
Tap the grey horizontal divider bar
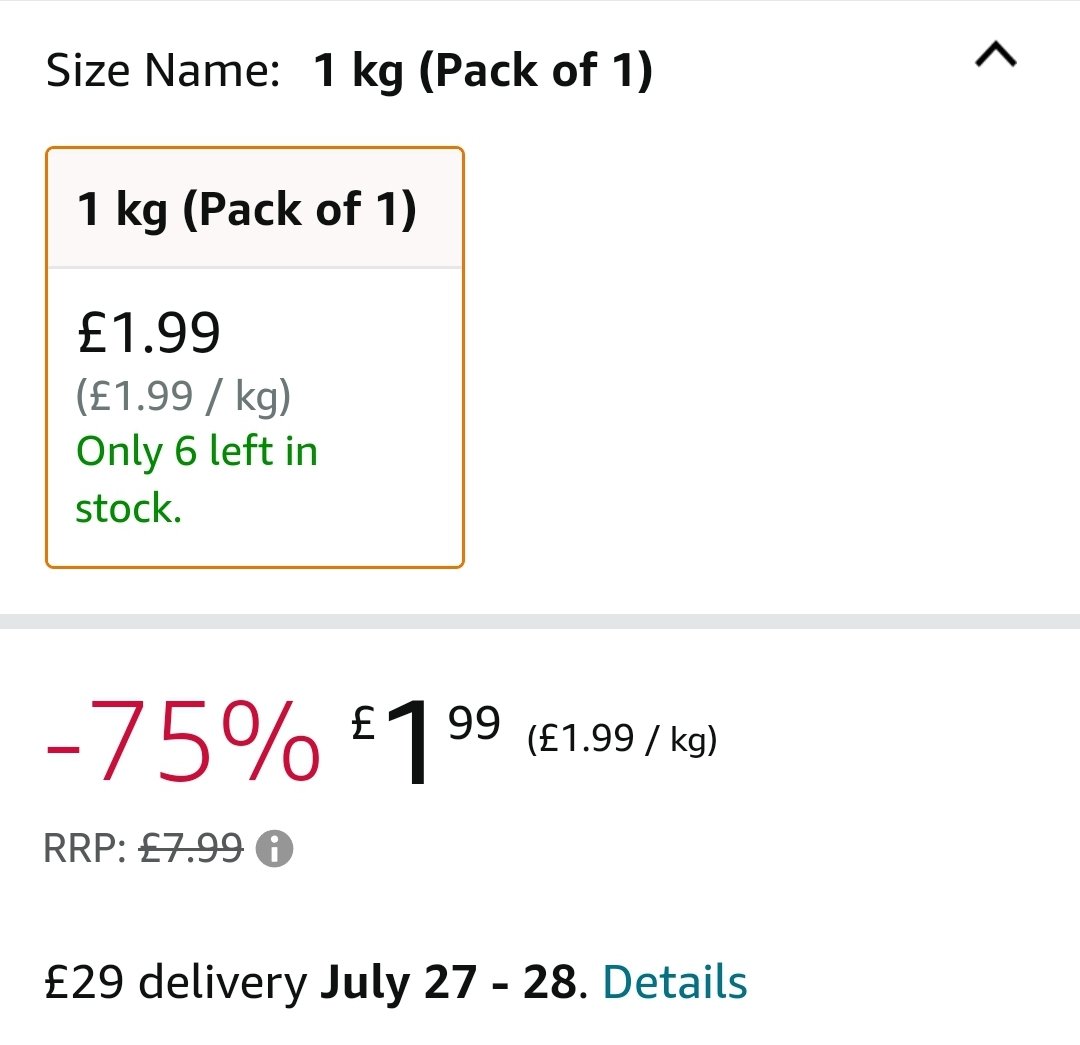tap(540, 621)
